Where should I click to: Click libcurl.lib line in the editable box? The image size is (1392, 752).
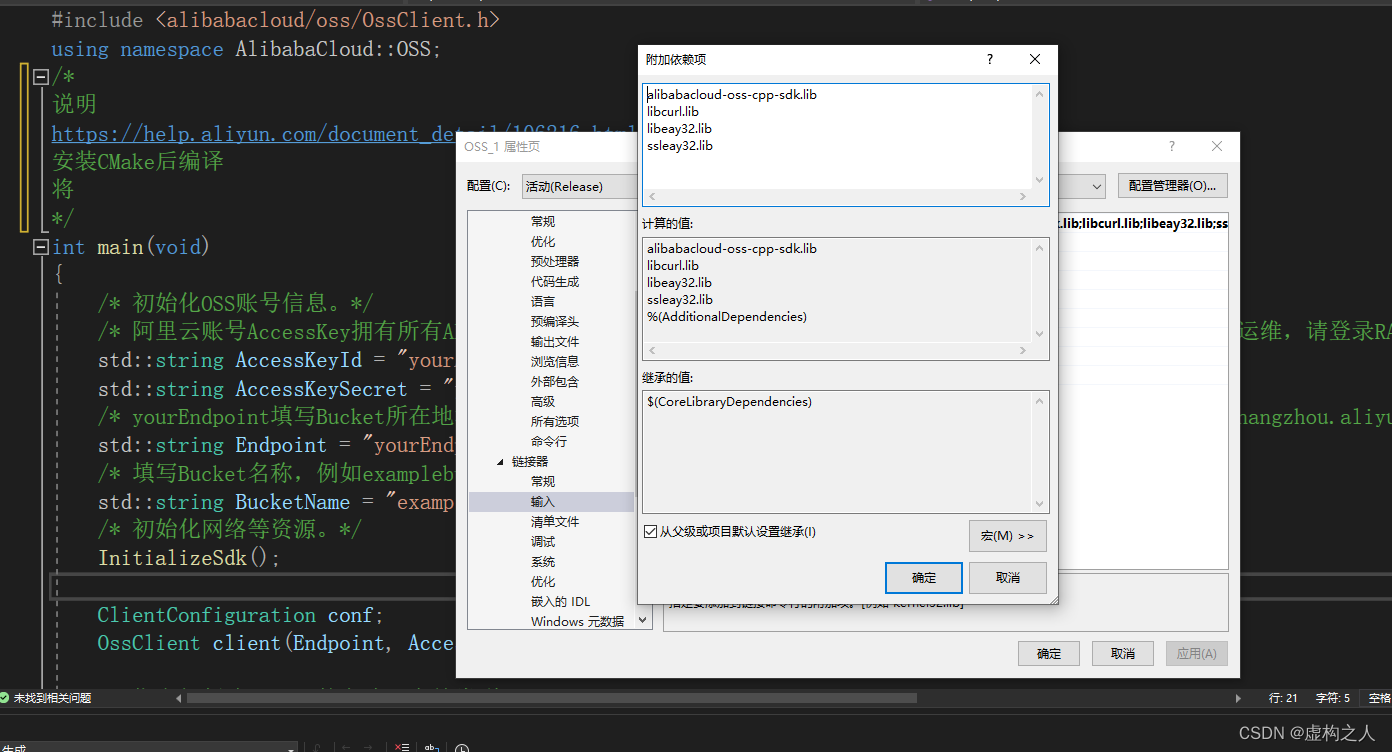[x=673, y=112]
